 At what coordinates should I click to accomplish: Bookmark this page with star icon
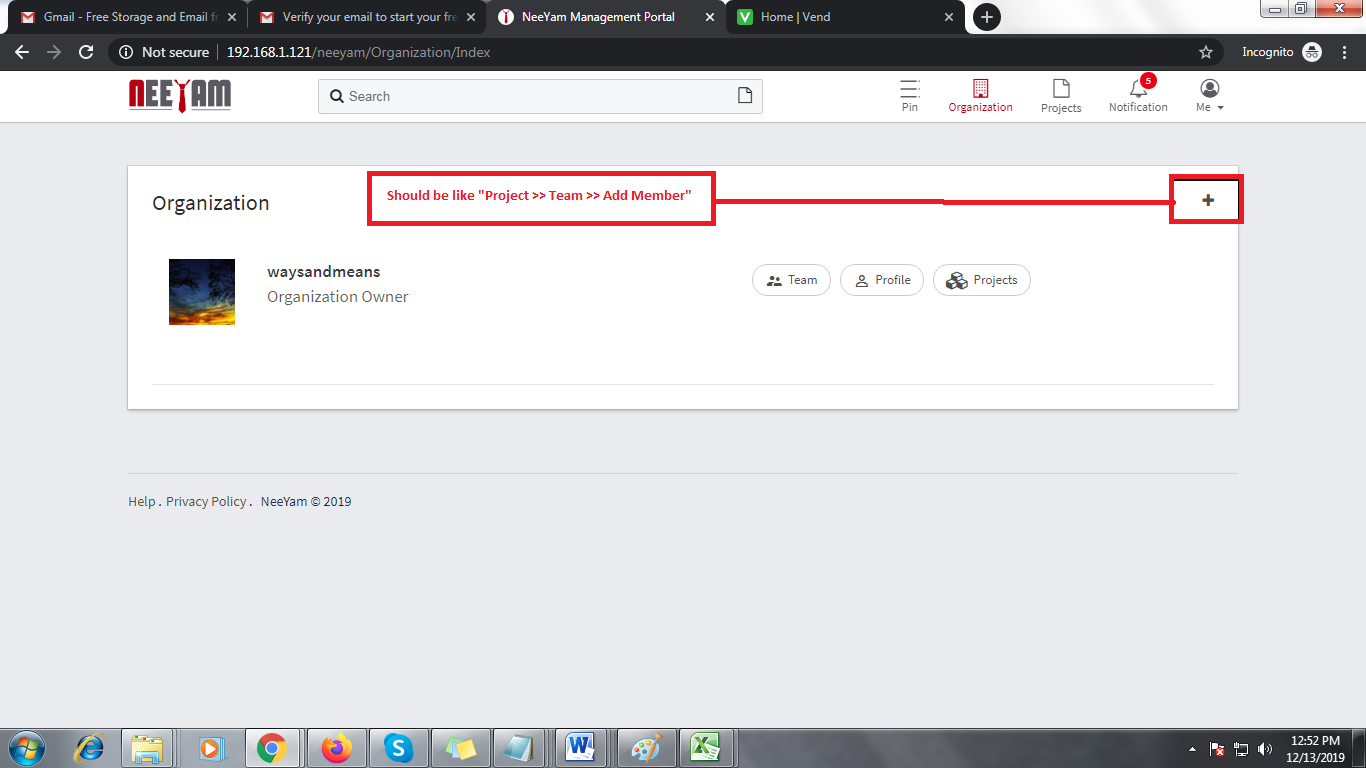coord(1205,52)
